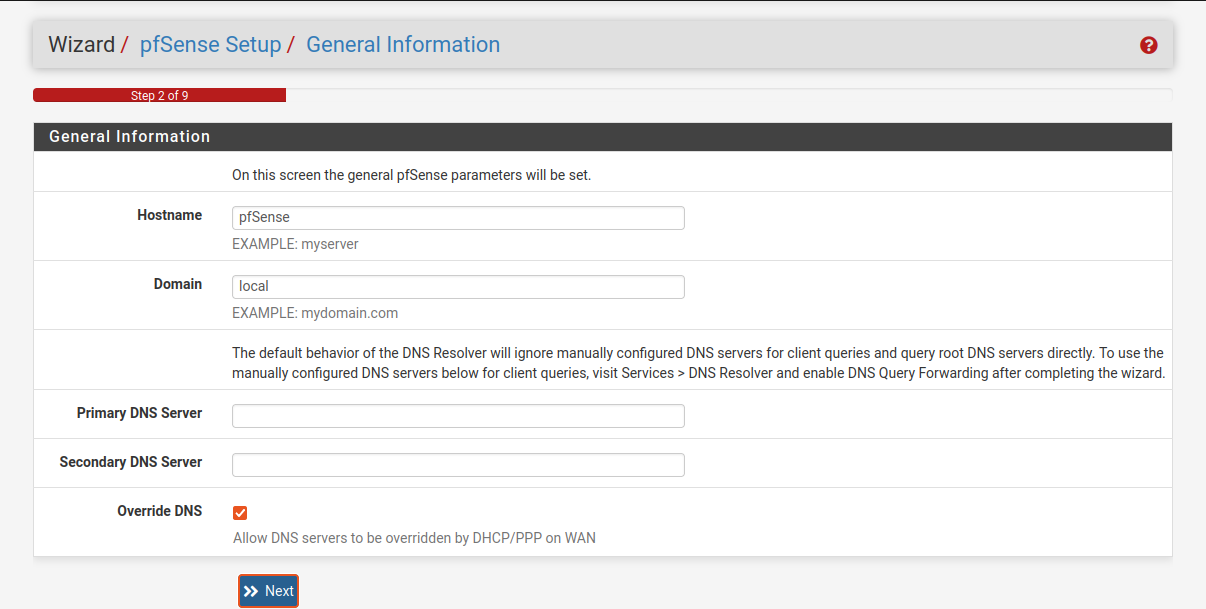
Task: Focus the Hostname input field
Action: pyautogui.click(x=458, y=218)
